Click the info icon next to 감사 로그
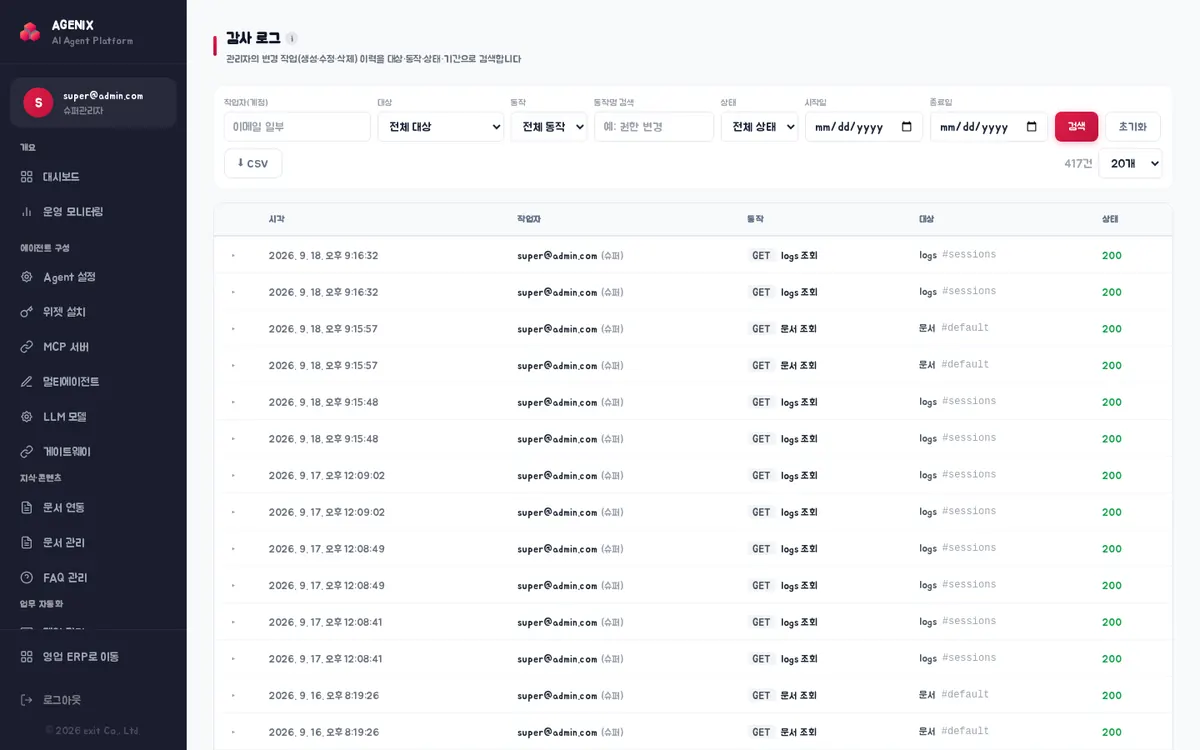Image resolution: width=1200 pixels, height=750 pixels. 291,38
